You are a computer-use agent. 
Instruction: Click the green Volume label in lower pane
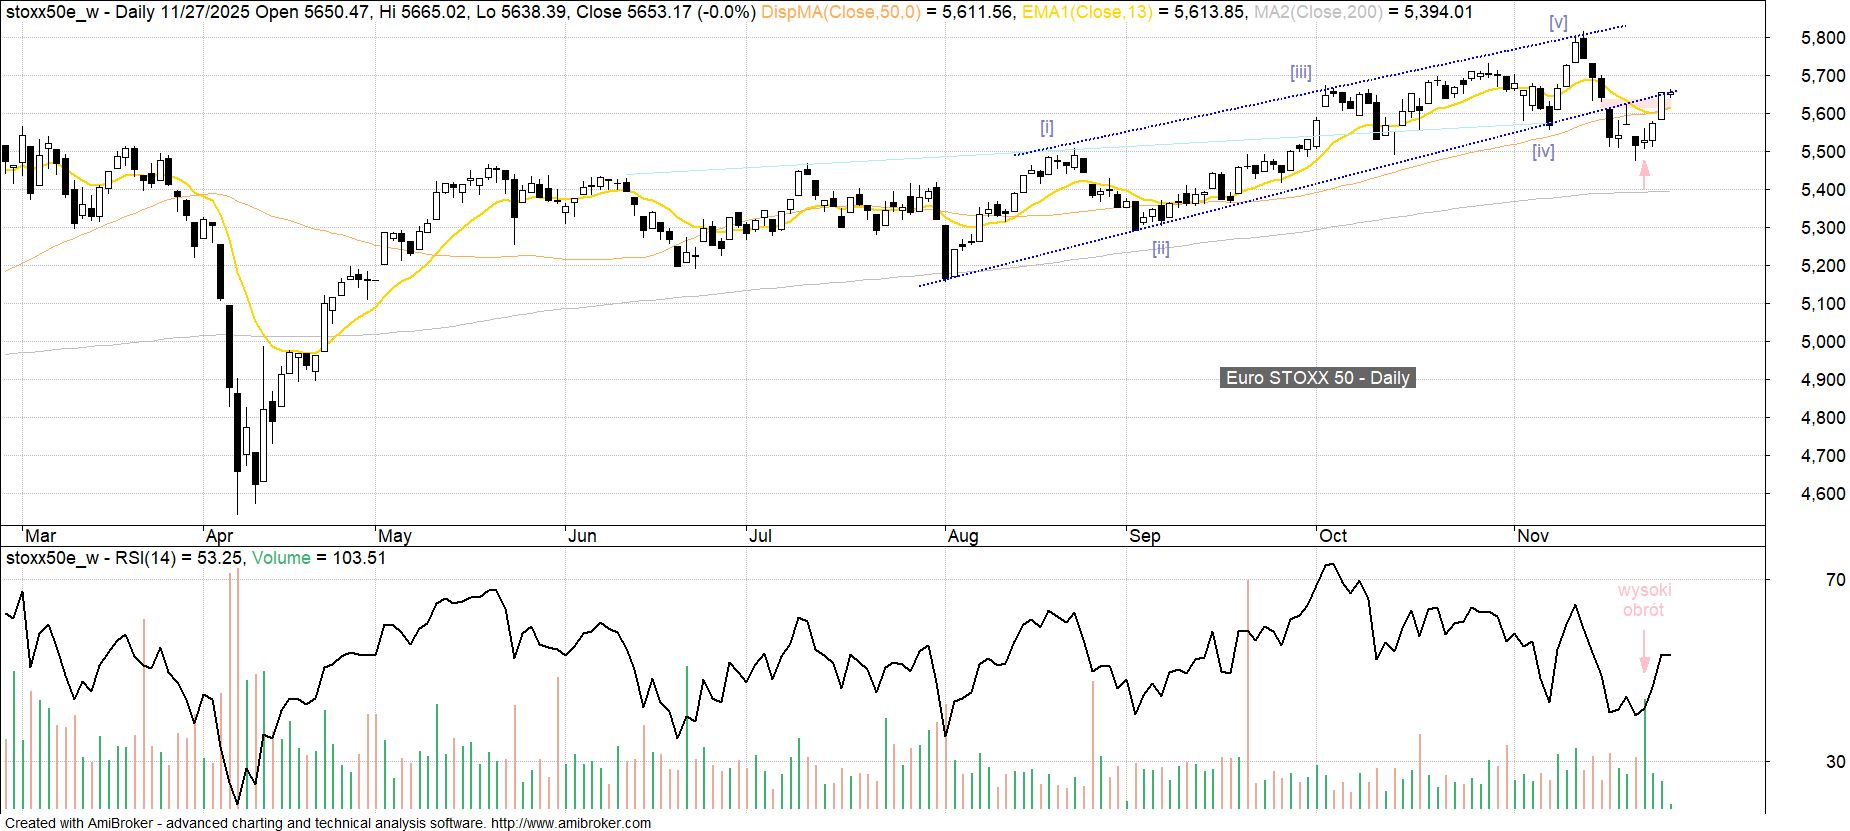[281, 558]
